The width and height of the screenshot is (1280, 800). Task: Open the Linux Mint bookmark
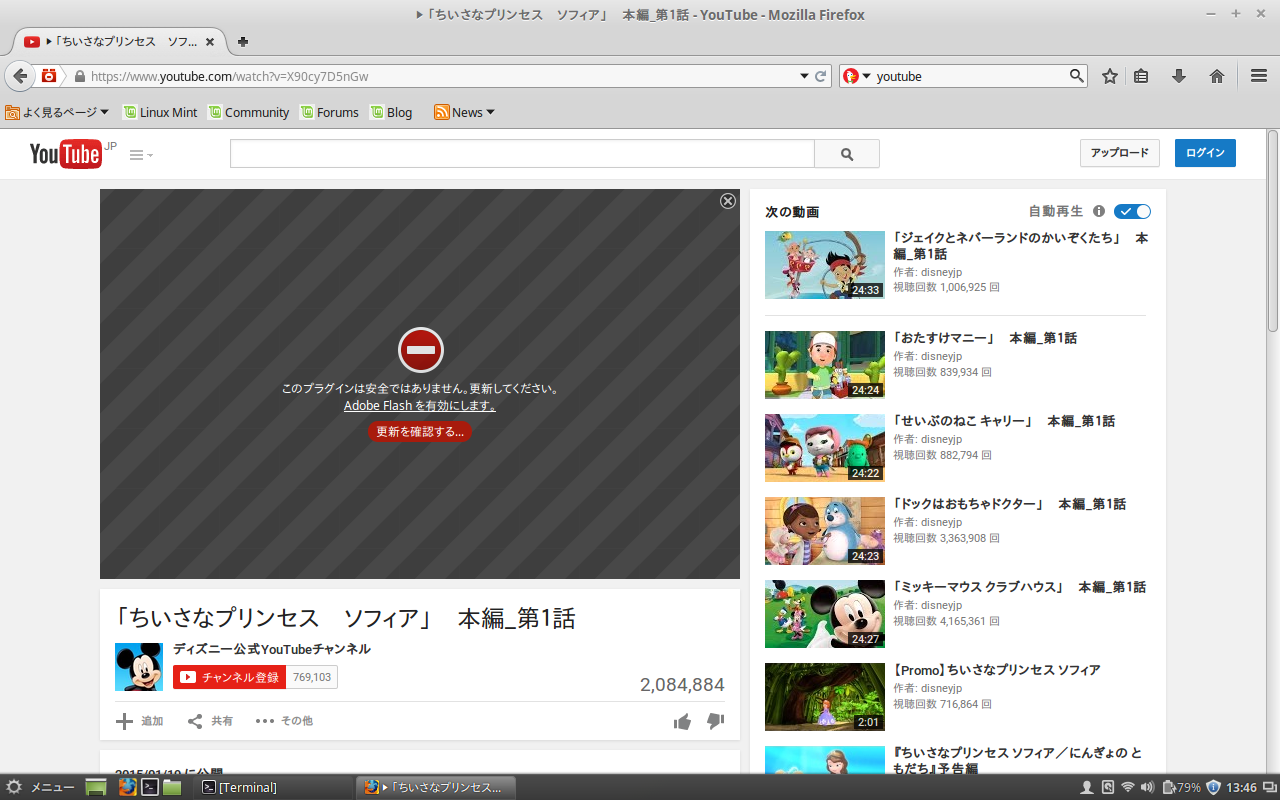[160, 112]
